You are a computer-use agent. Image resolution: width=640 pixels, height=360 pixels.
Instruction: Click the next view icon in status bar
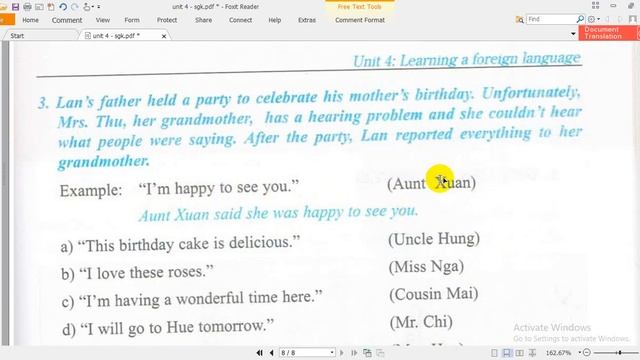tap(380, 353)
